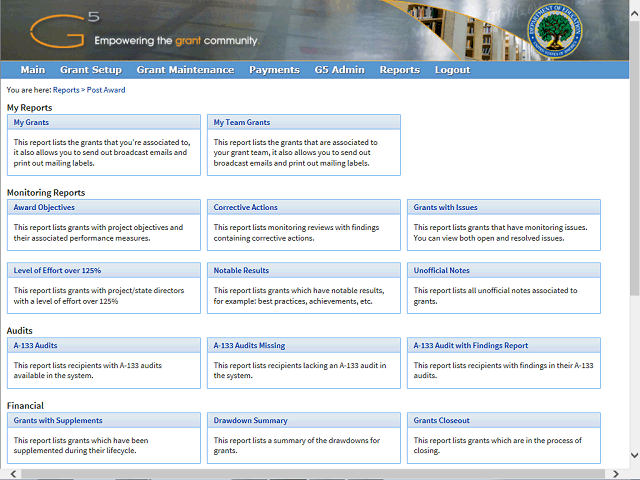Follow the Post Award breadcrumb link
The width and height of the screenshot is (640, 480).
[x=106, y=90]
